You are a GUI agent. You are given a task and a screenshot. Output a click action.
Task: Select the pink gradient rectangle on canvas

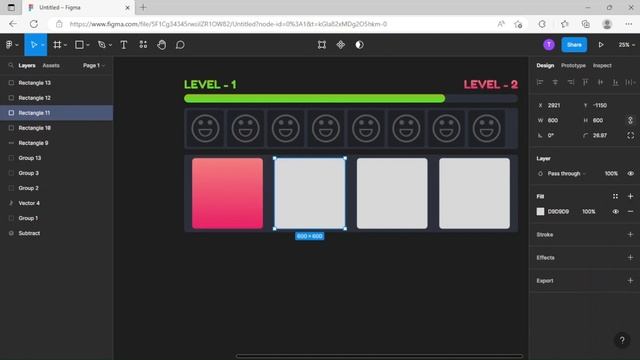(227, 193)
